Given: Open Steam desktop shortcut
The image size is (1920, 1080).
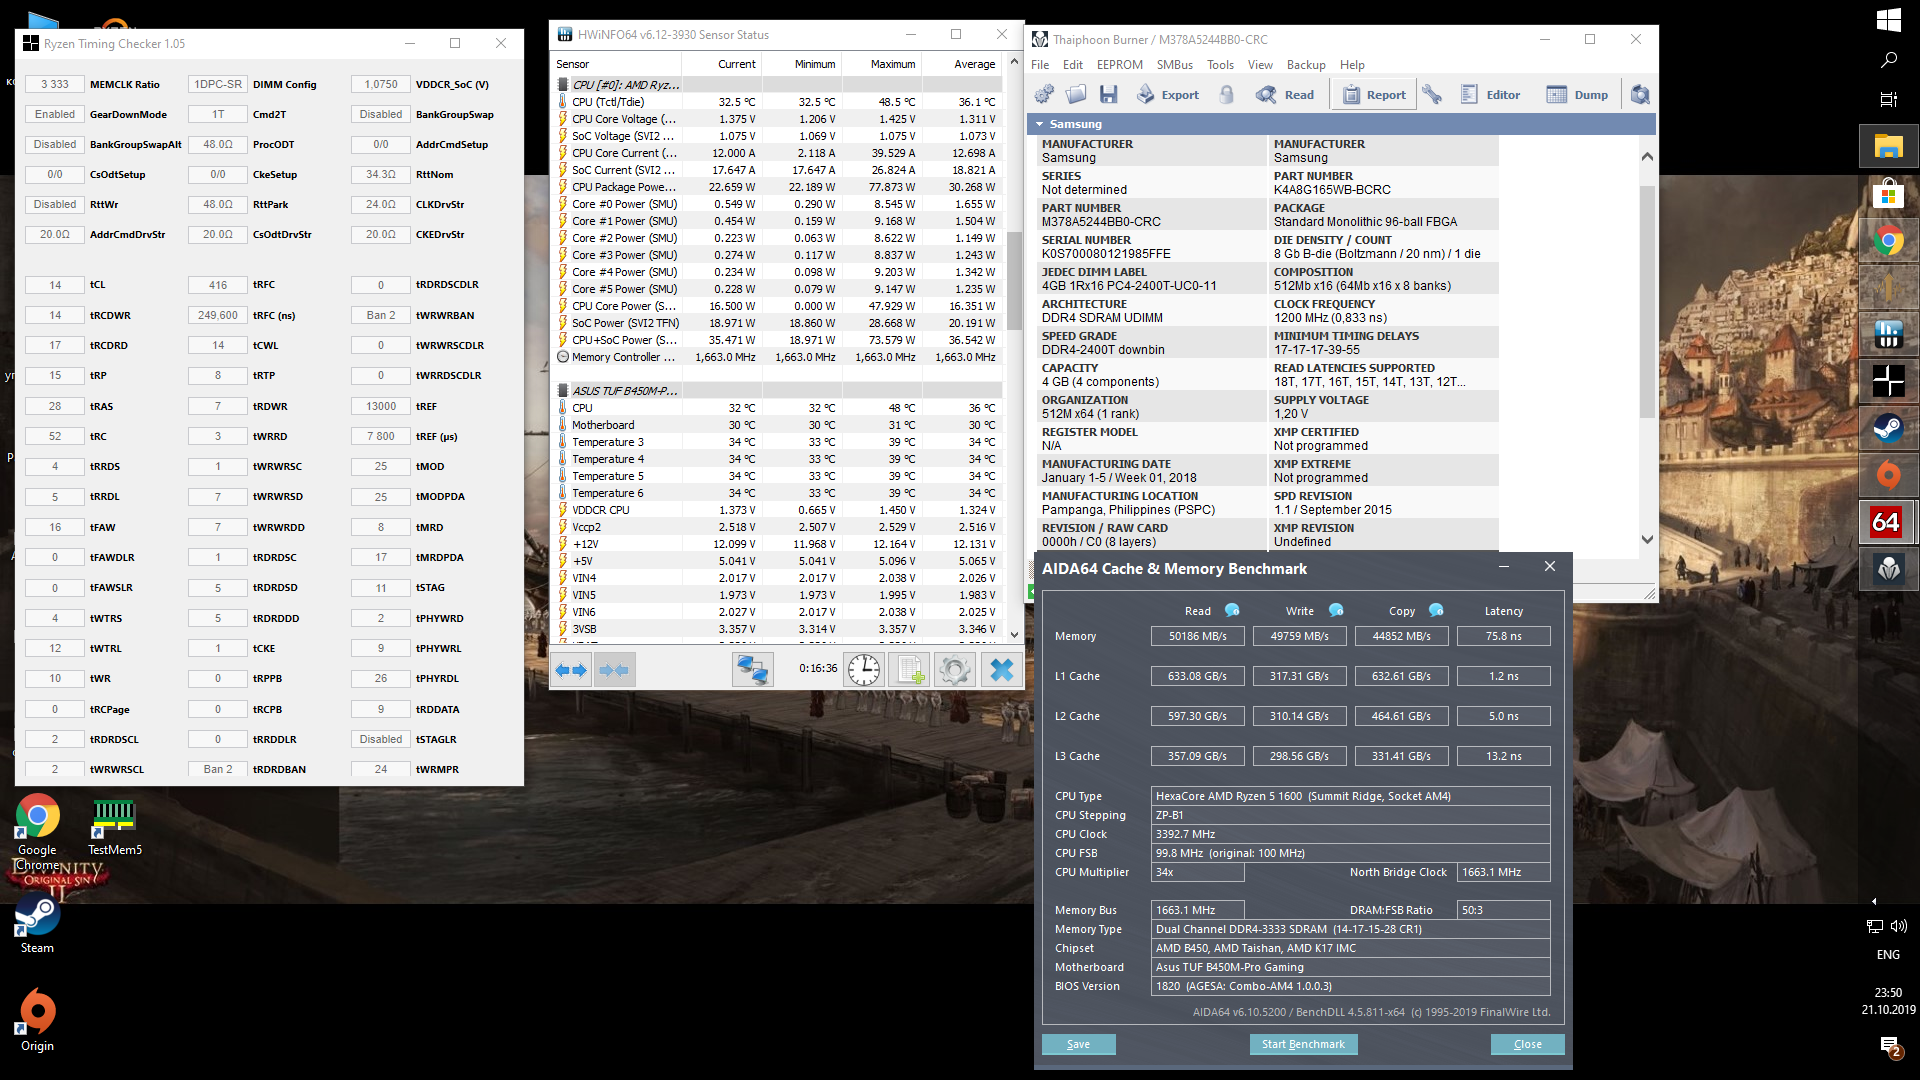Looking at the screenshot, I should (x=37, y=925).
